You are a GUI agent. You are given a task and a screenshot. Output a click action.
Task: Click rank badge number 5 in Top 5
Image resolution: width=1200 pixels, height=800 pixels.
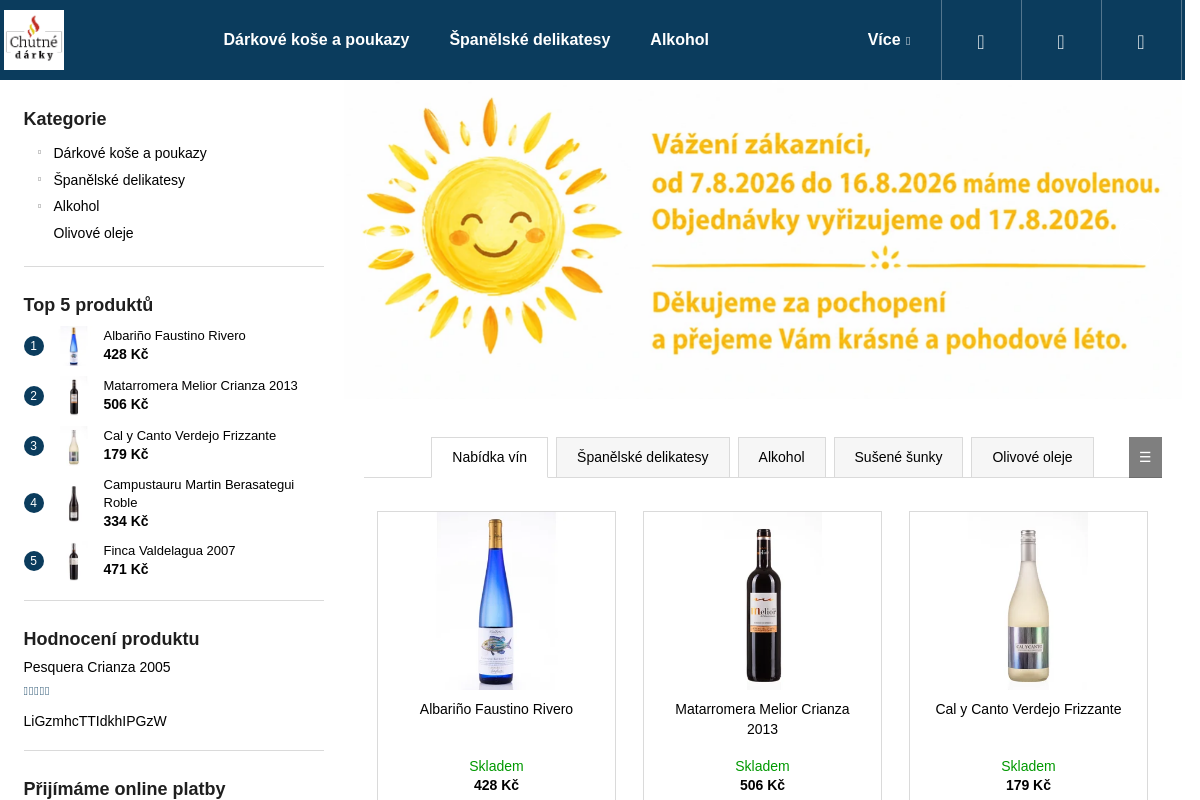point(34,561)
